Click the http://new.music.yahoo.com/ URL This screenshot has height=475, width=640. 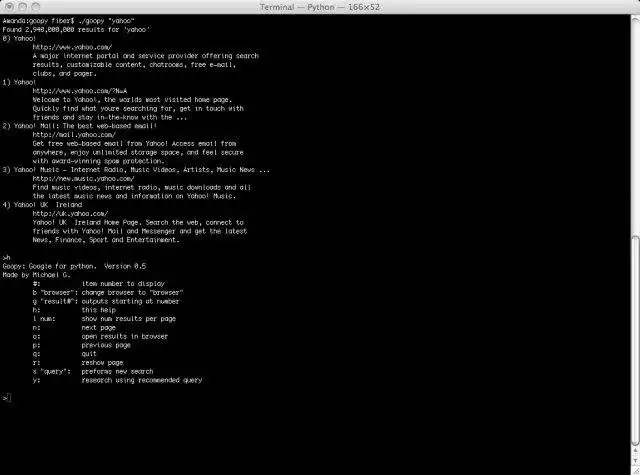(84, 178)
